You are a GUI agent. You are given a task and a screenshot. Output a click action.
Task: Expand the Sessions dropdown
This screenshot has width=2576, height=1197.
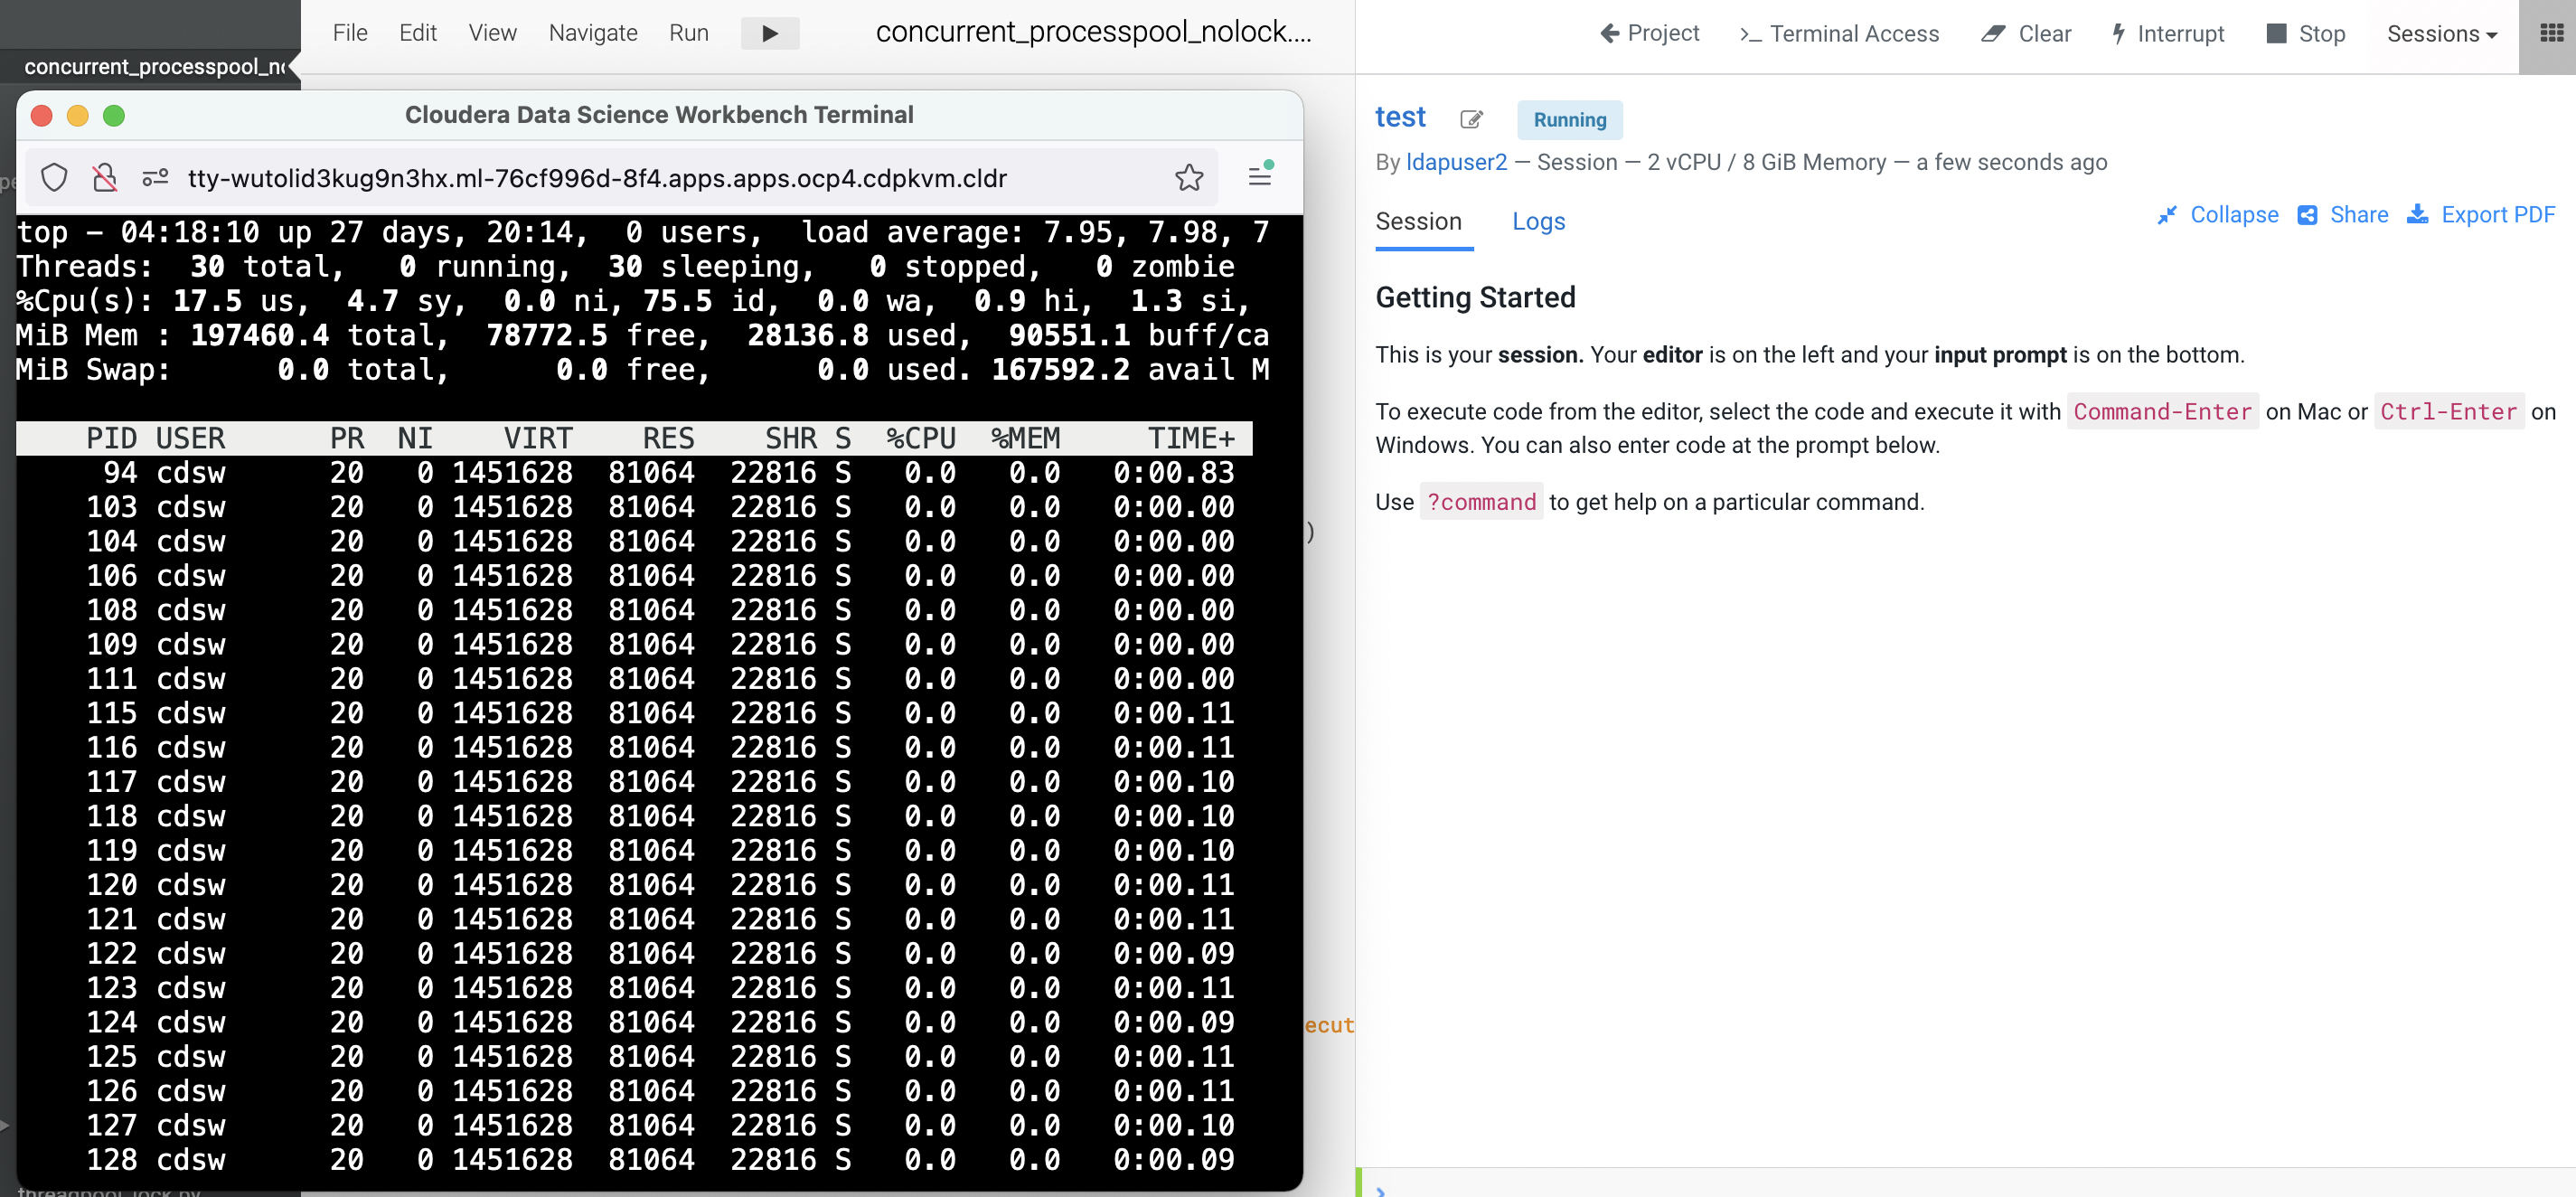[x=2441, y=34]
